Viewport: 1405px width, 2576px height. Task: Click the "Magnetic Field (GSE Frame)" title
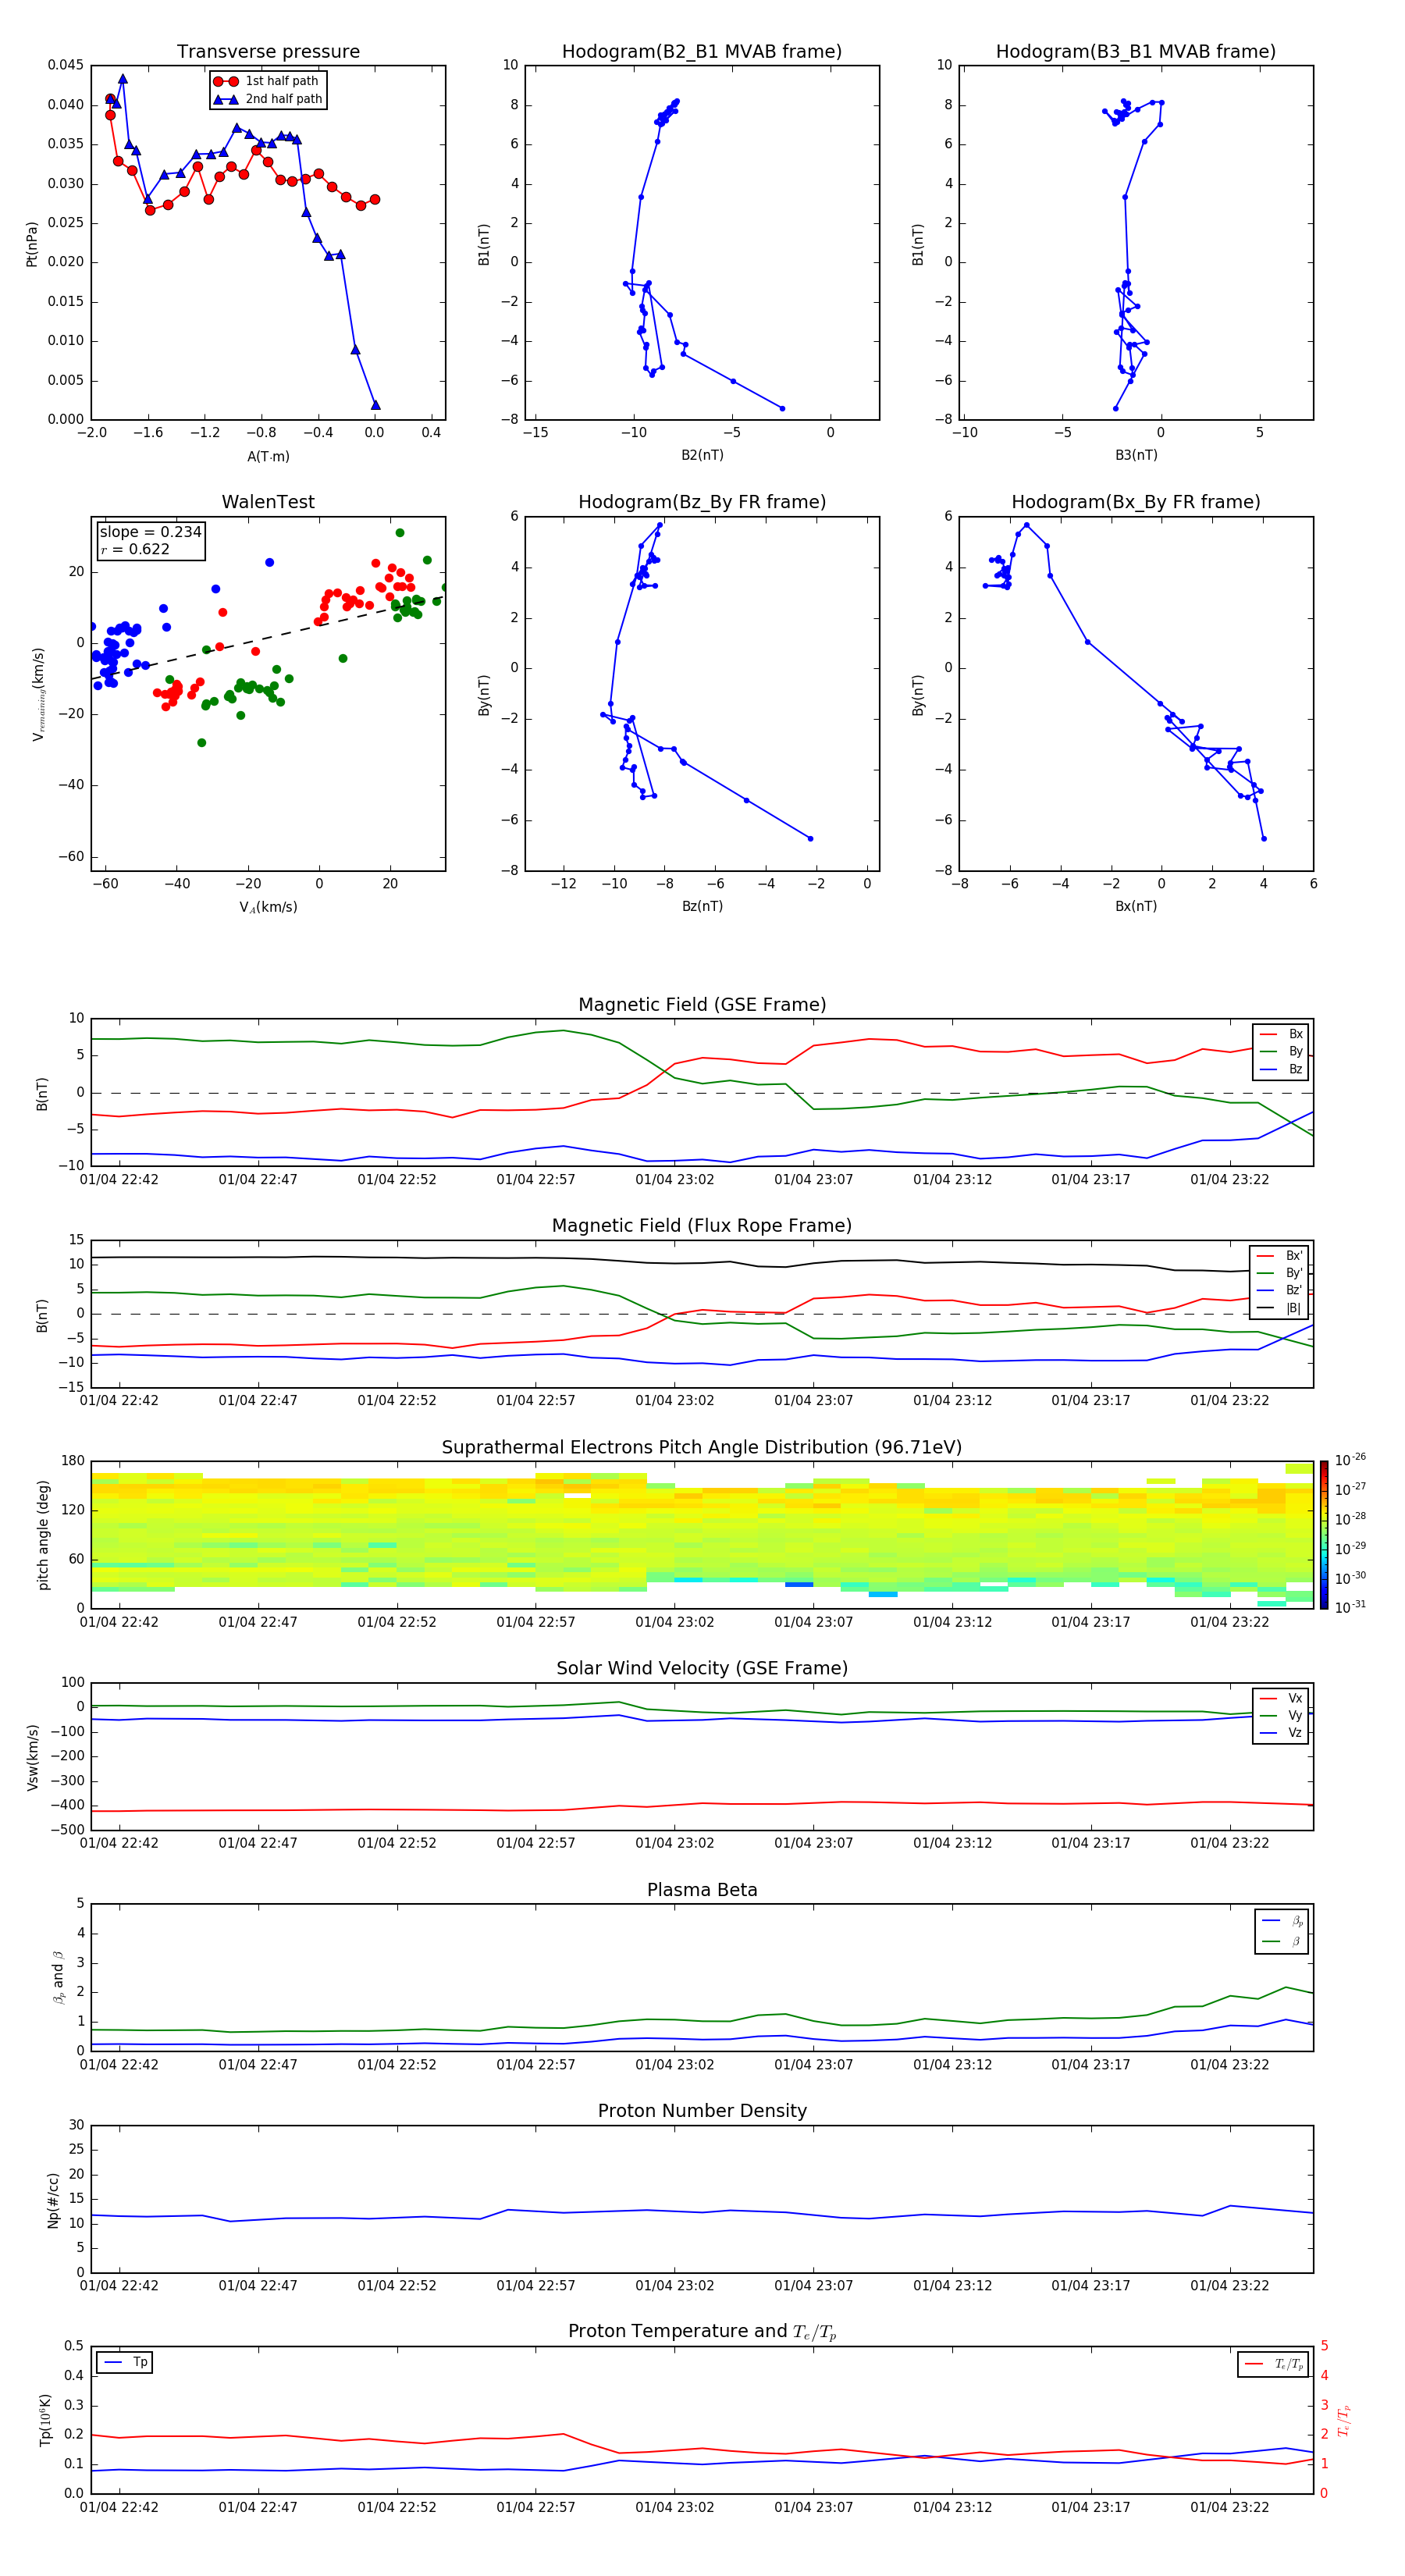(x=702, y=1004)
